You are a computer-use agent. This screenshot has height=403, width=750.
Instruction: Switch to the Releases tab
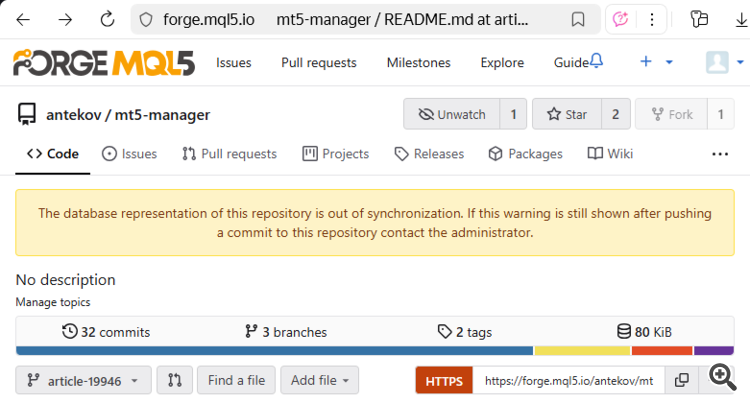pyautogui.click(x=429, y=154)
